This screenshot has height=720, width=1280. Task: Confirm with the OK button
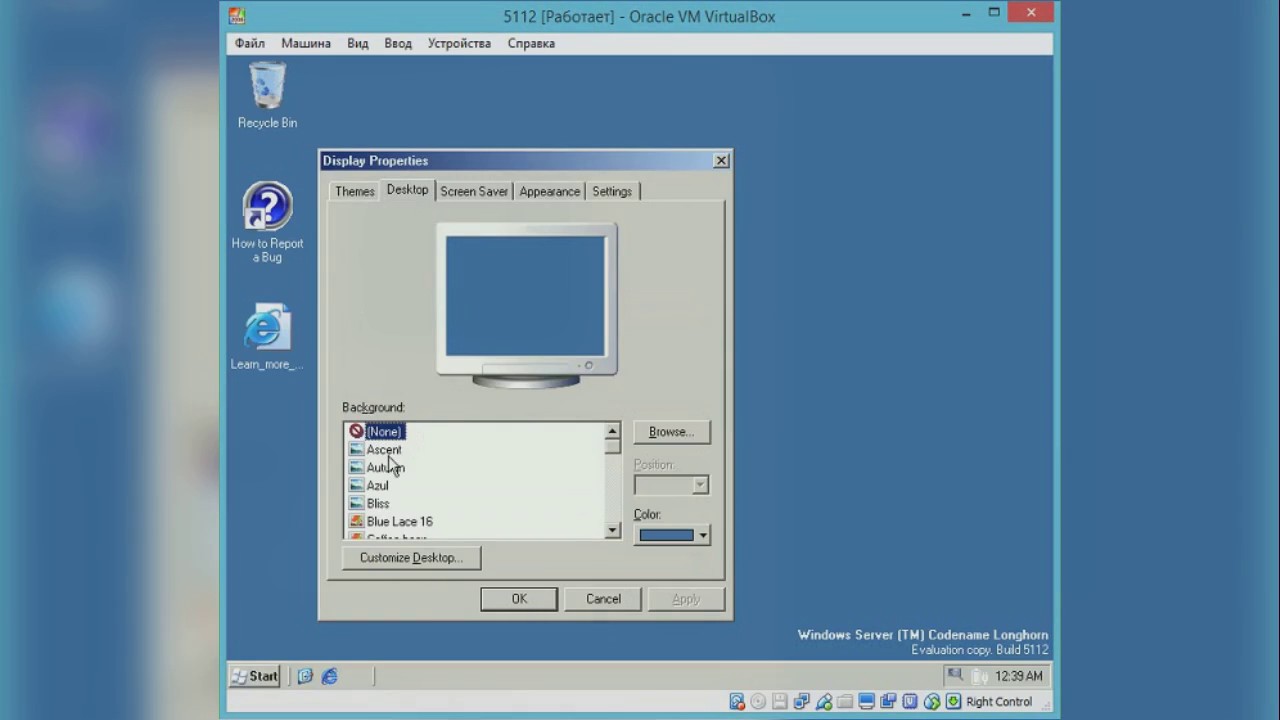tap(519, 599)
